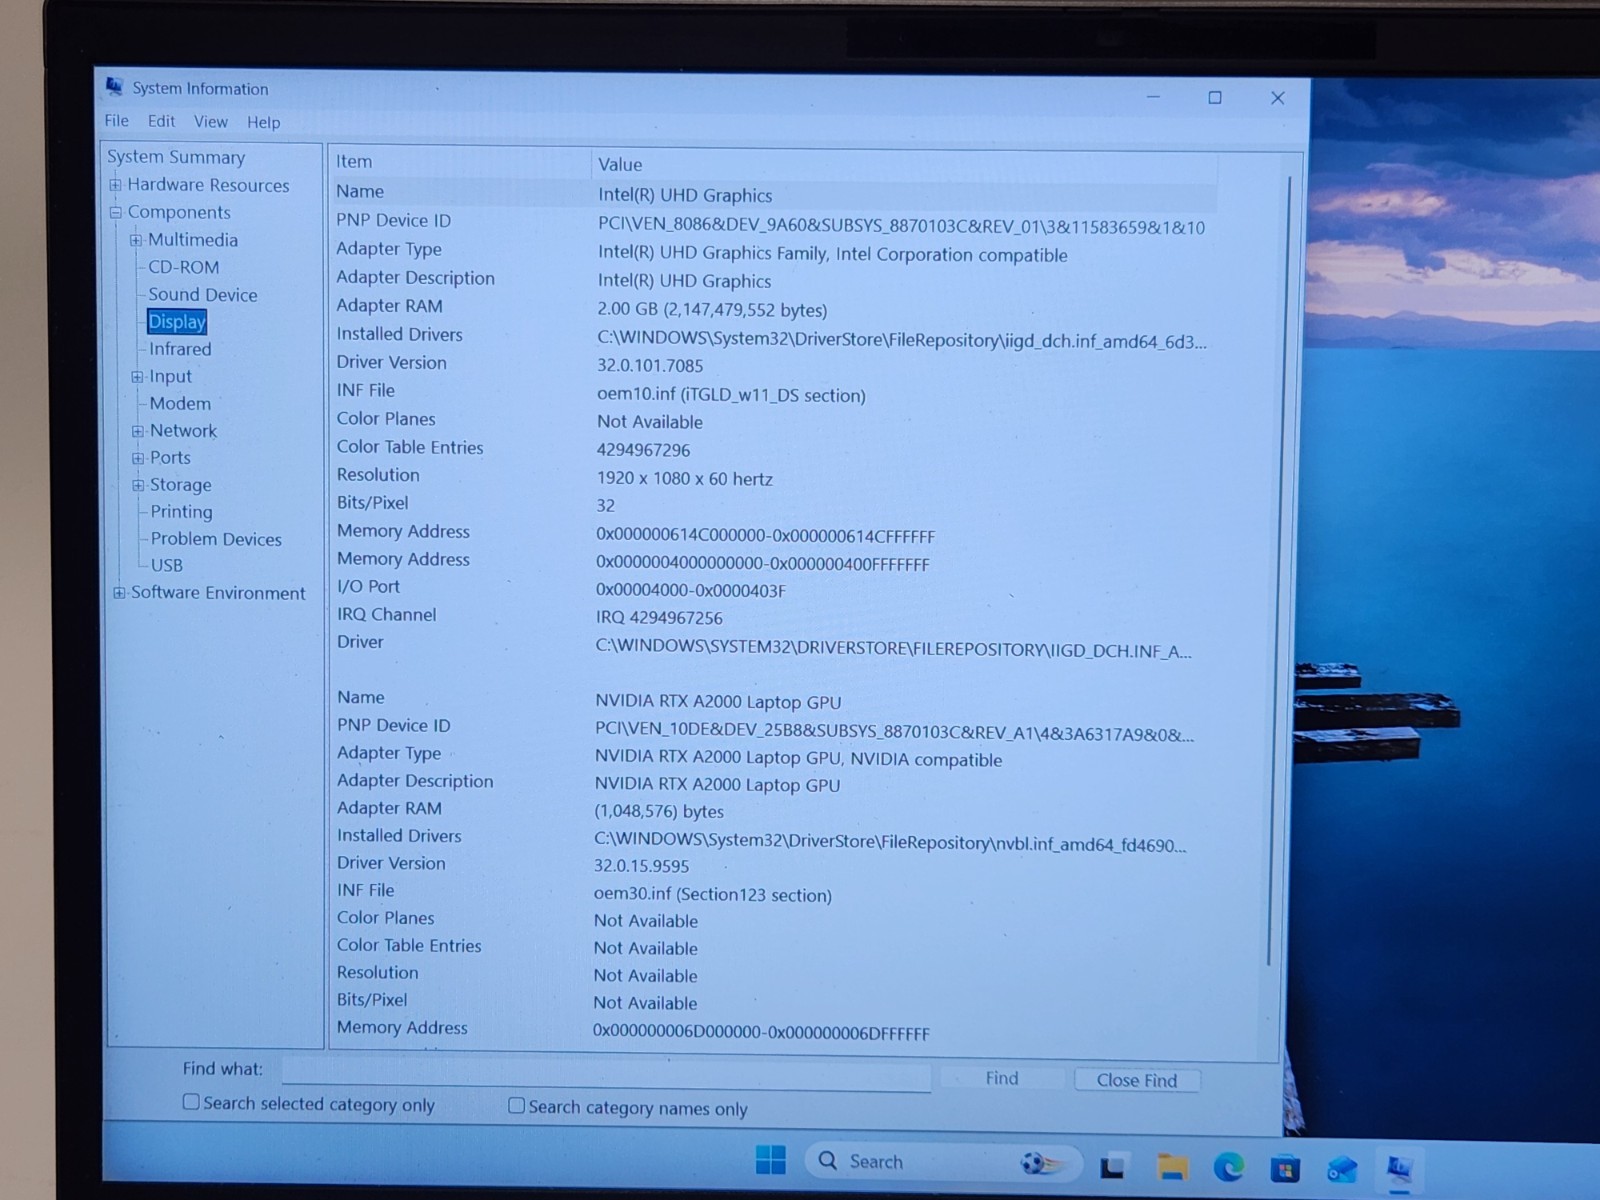Screen dimensions: 1600x1200
Task: Select the Printing category
Action: click(181, 512)
